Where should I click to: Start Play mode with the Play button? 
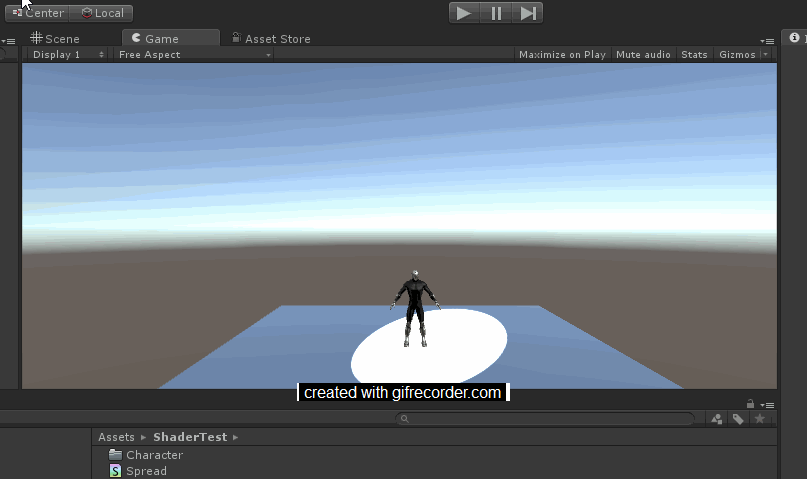click(x=464, y=13)
